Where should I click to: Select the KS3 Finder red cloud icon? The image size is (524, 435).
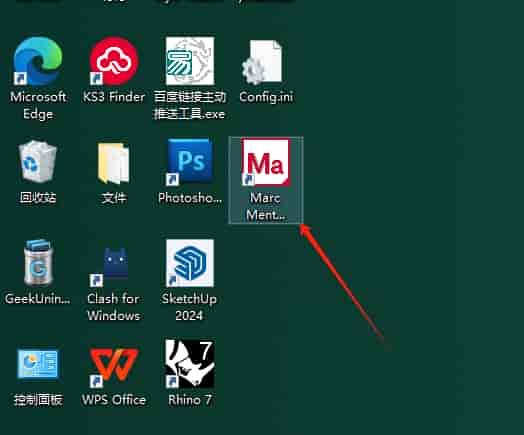click(114, 61)
